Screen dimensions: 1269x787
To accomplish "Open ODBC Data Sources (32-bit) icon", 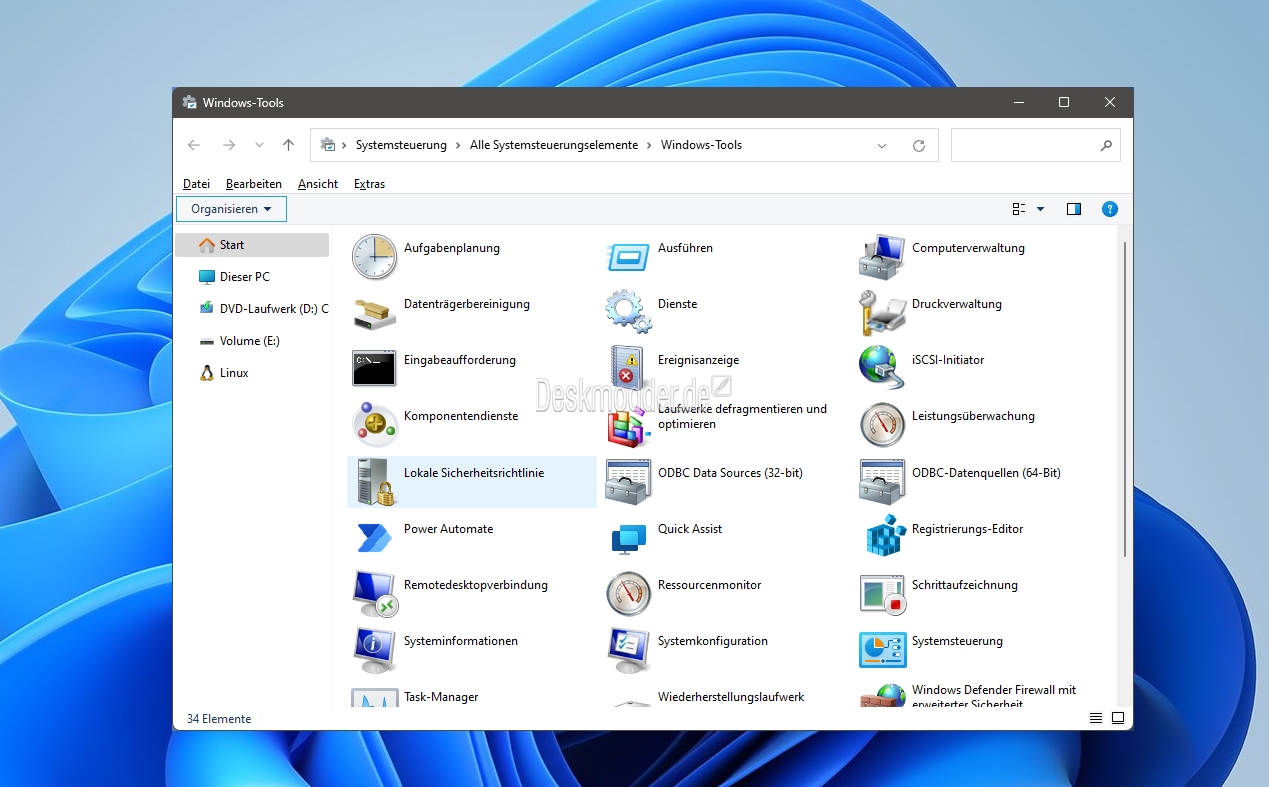I will 628,481.
